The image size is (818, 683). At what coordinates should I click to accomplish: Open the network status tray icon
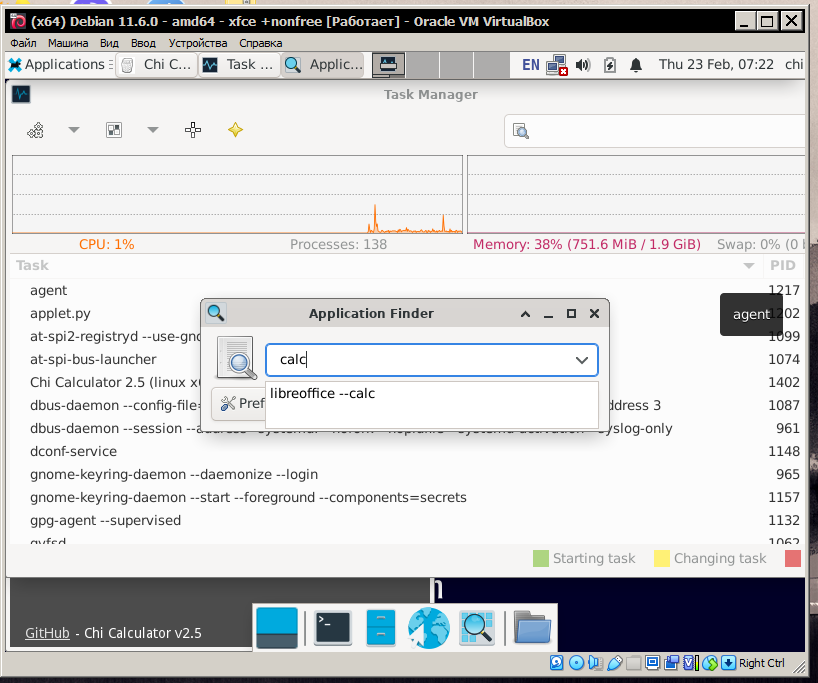pos(557,65)
